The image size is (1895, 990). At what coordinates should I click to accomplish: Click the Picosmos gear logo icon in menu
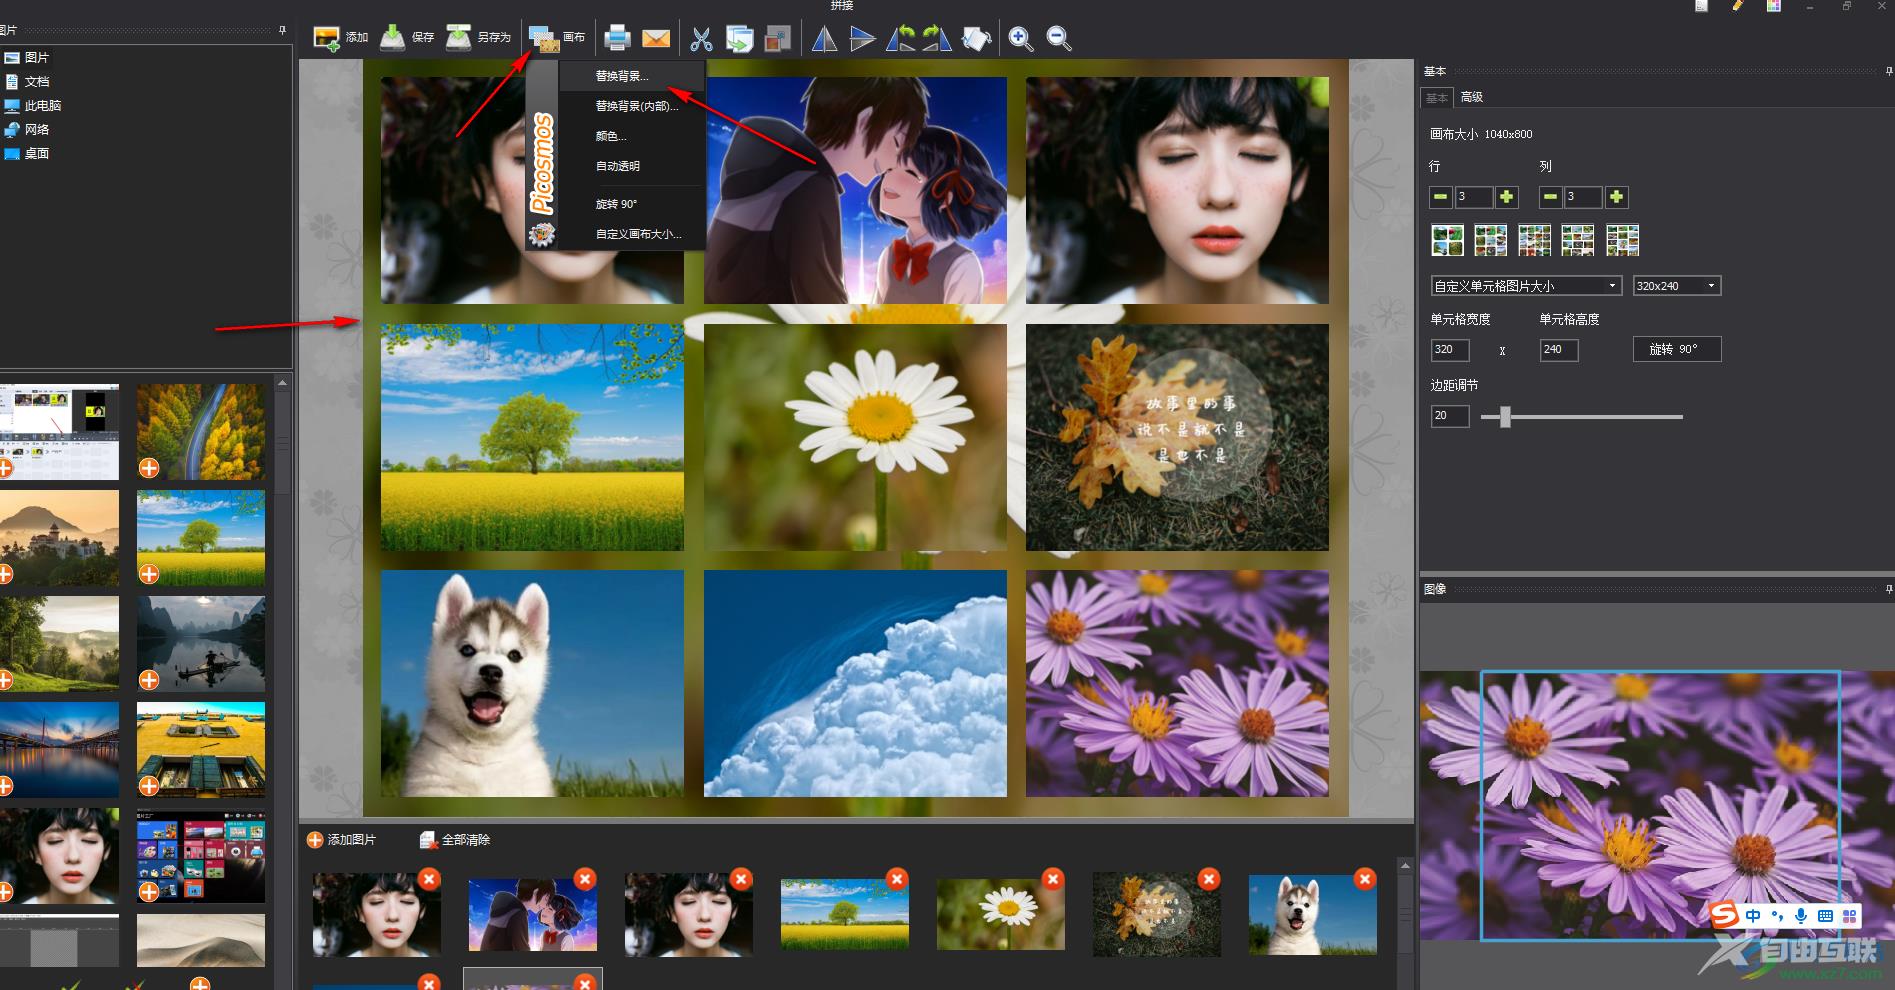point(542,234)
